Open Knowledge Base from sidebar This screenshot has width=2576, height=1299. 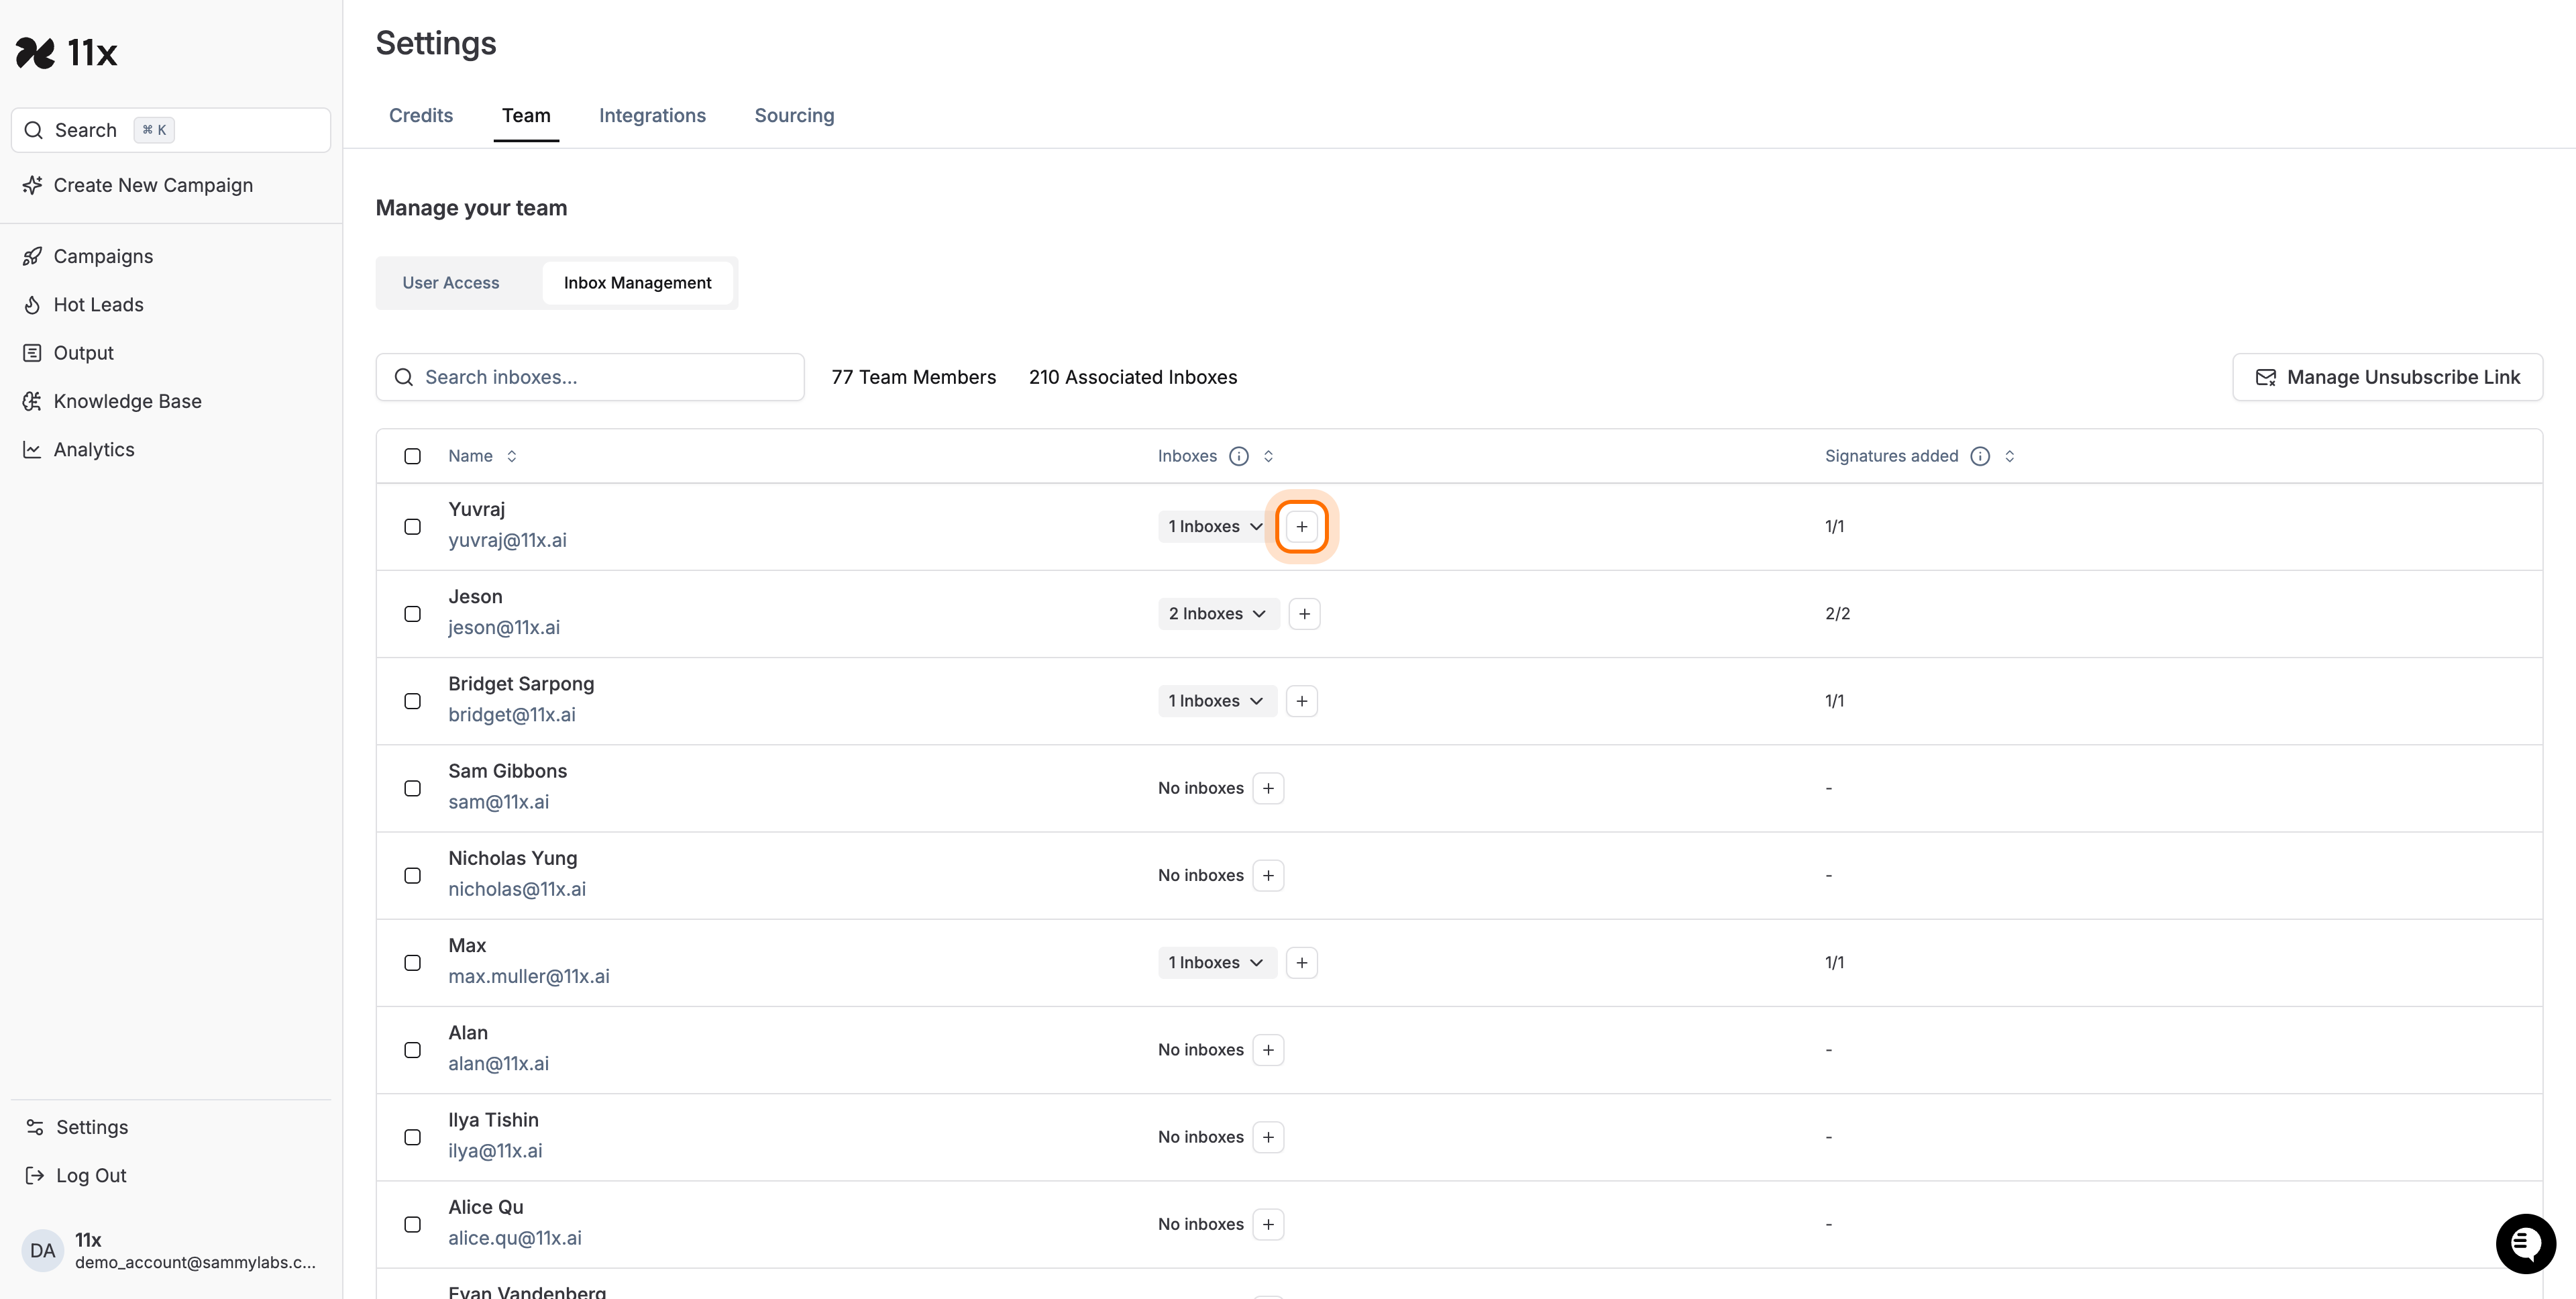(127, 401)
